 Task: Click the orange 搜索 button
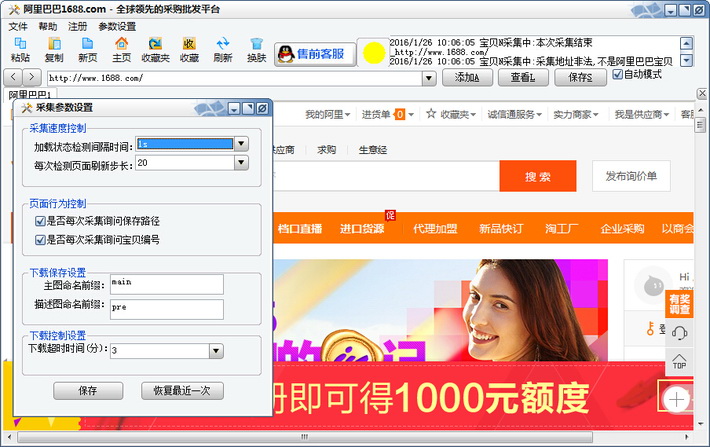pos(538,176)
